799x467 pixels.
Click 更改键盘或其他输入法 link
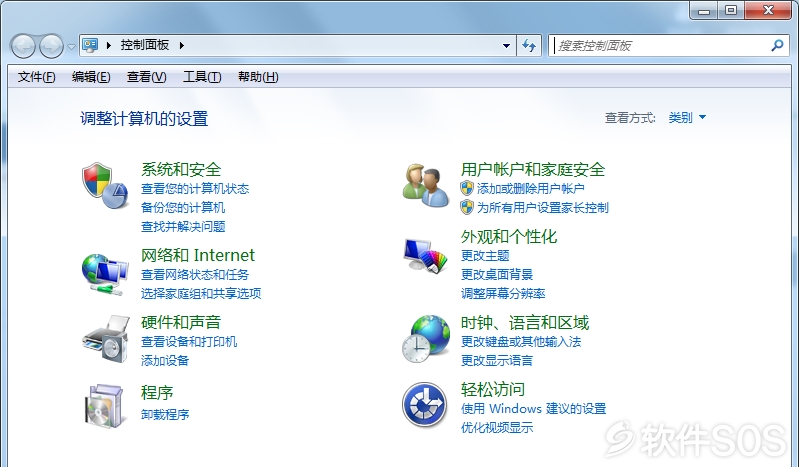[521, 342]
